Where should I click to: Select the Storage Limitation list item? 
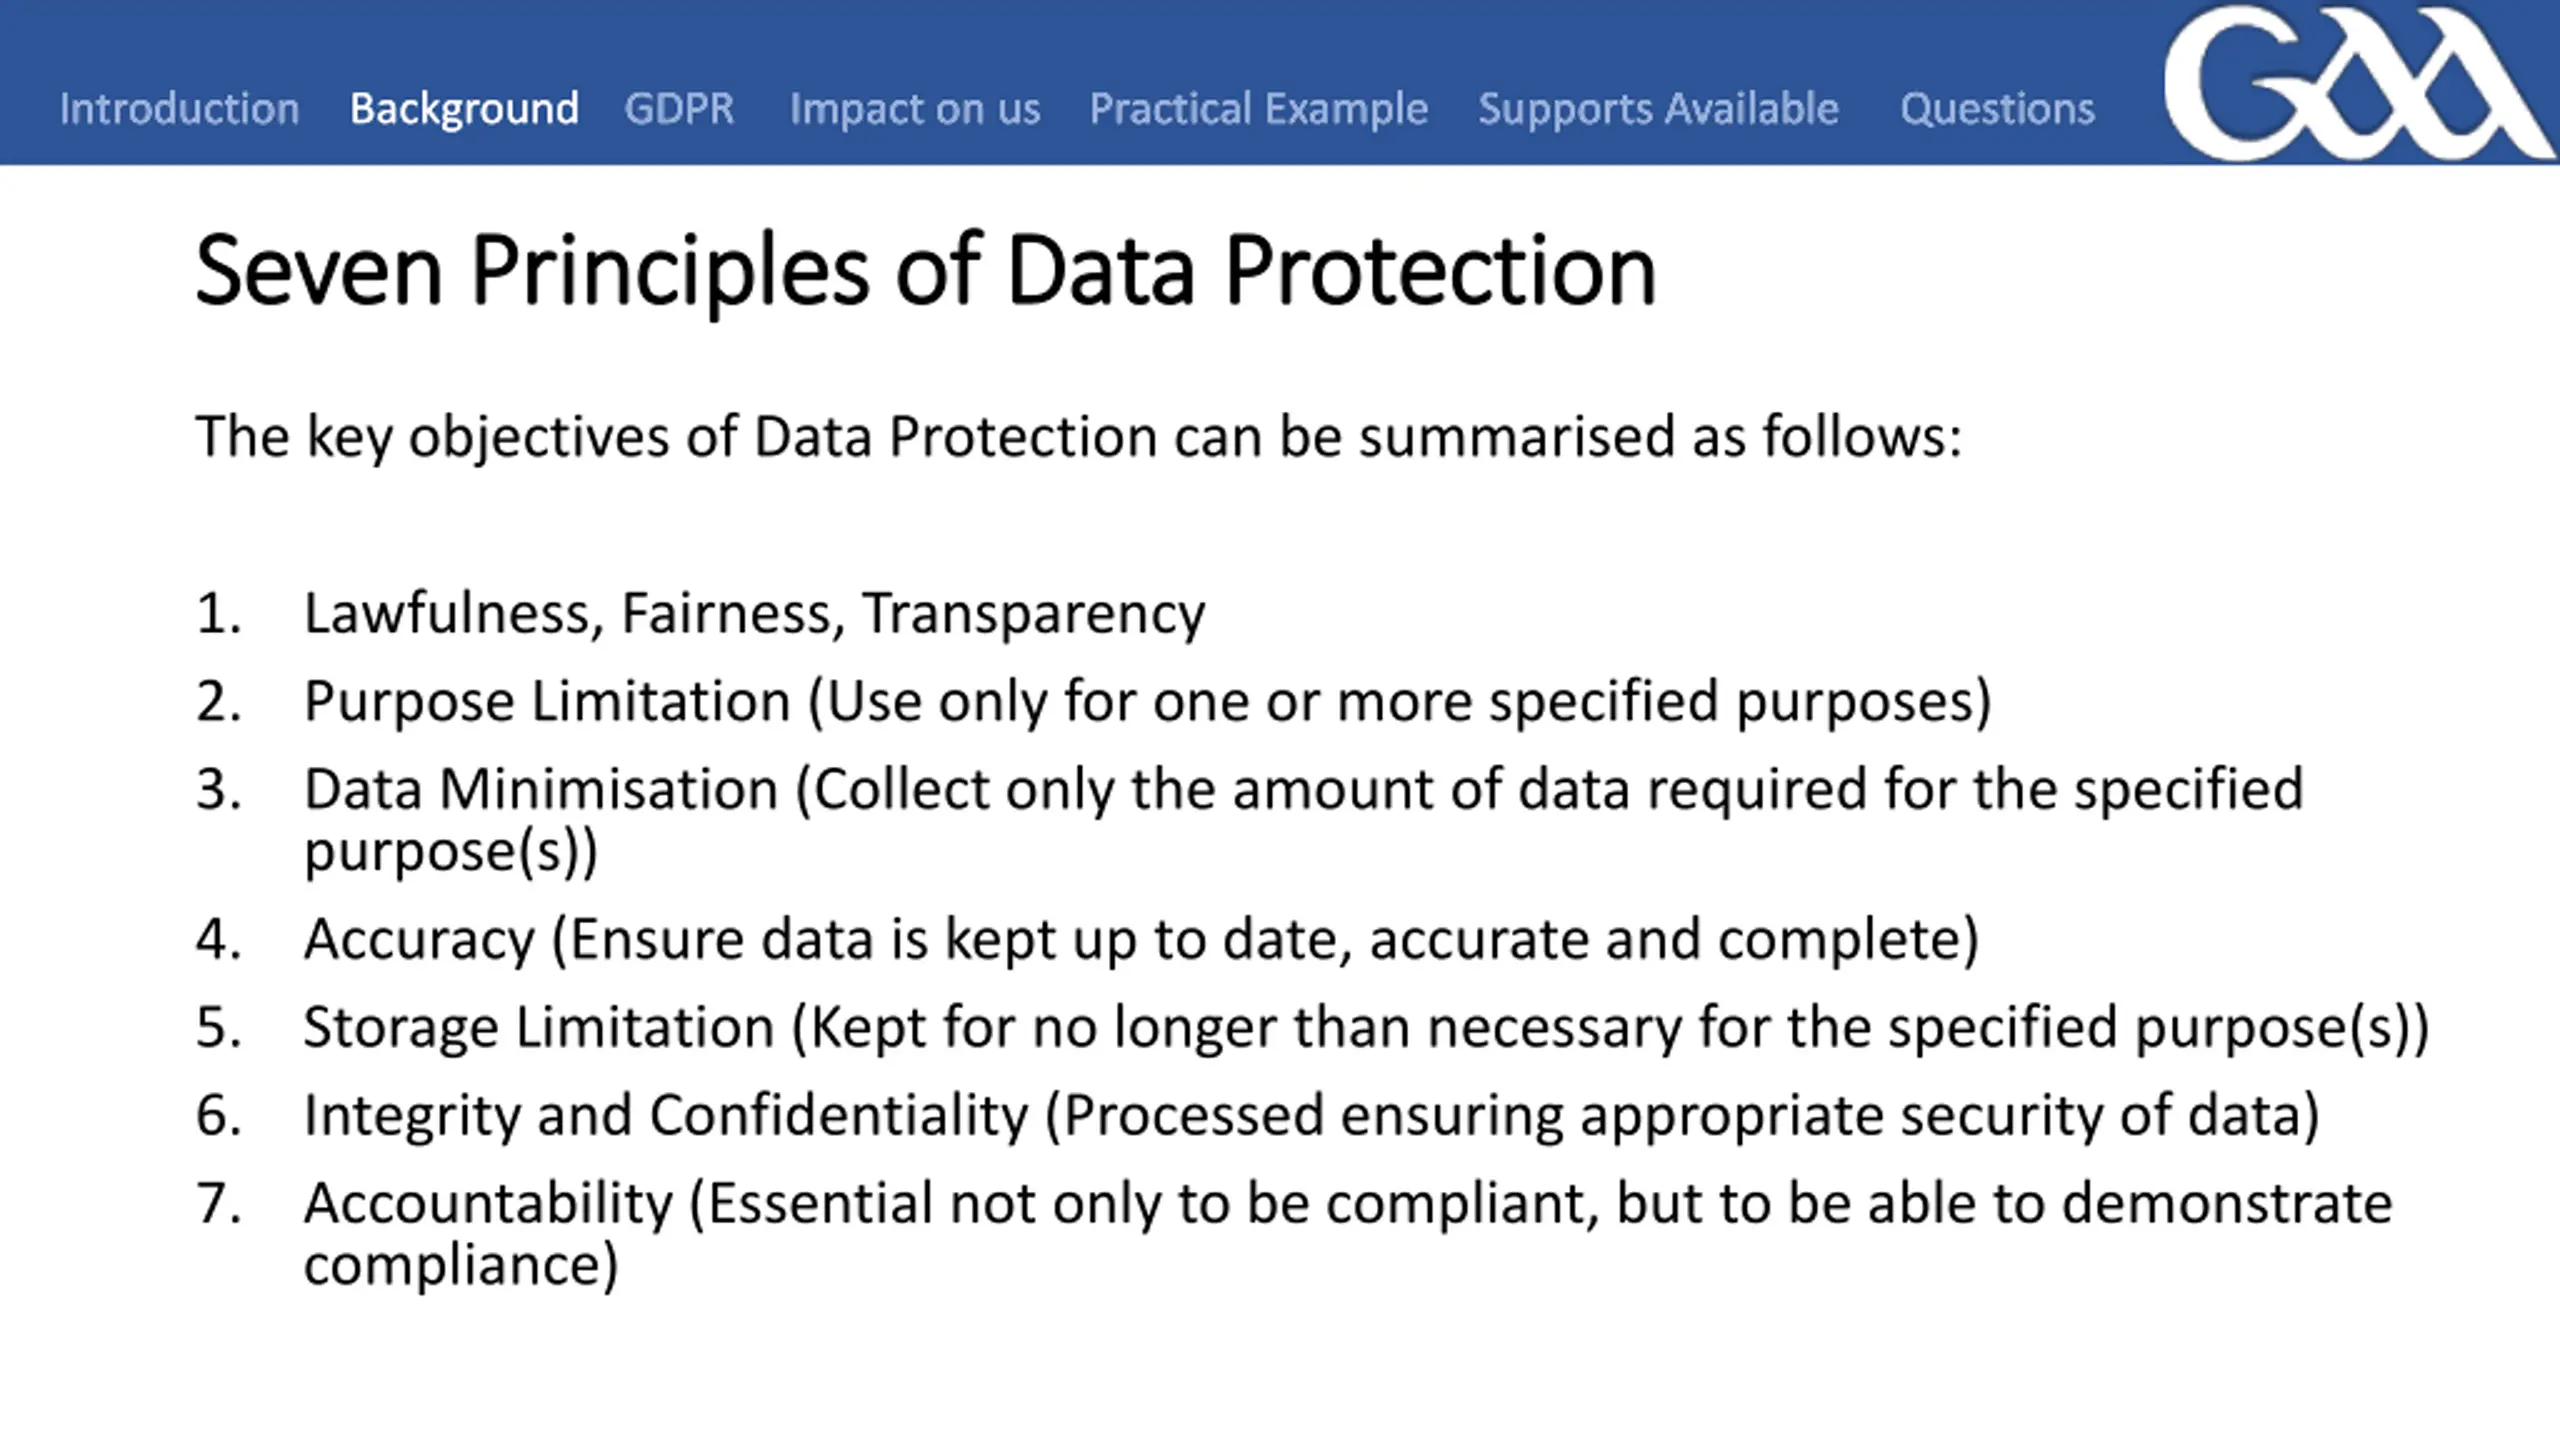(x=1366, y=1028)
